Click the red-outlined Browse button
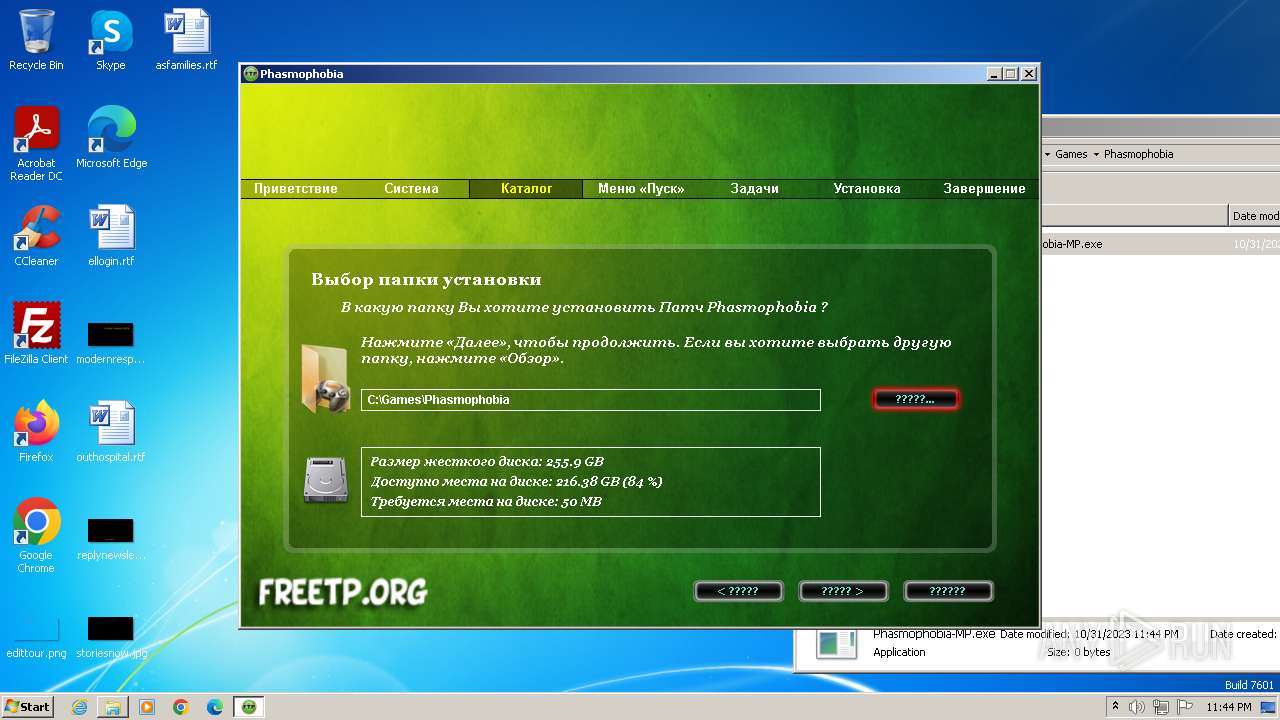Viewport: 1280px width, 720px height. (x=915, y=399)
